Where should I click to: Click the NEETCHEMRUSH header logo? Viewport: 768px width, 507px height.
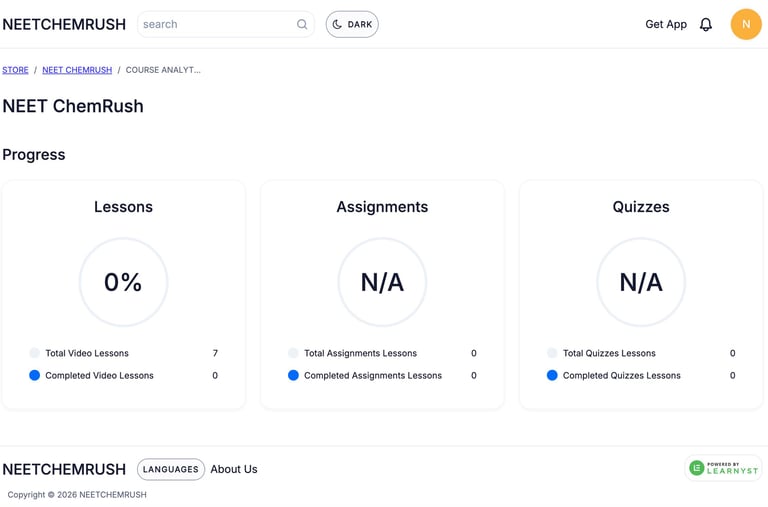coord(62,24)
